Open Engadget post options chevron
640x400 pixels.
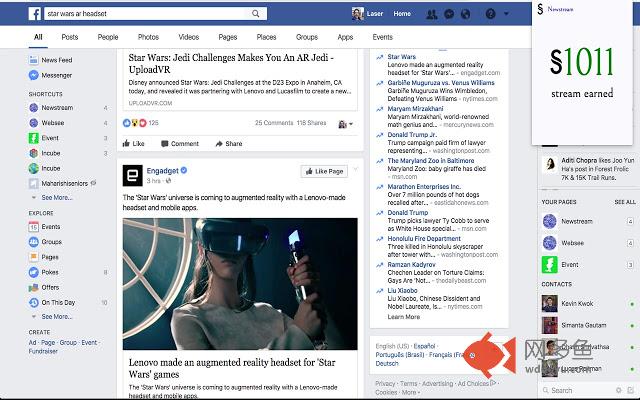coord(356,169)
